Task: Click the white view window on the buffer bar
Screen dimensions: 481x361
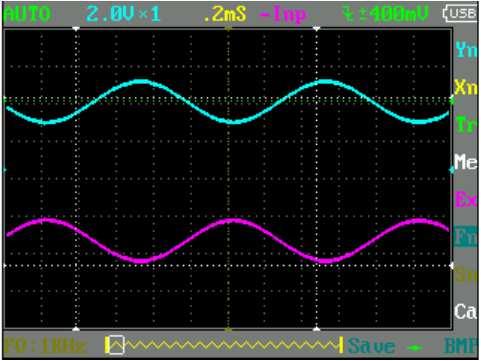Action: pos(117,345)
